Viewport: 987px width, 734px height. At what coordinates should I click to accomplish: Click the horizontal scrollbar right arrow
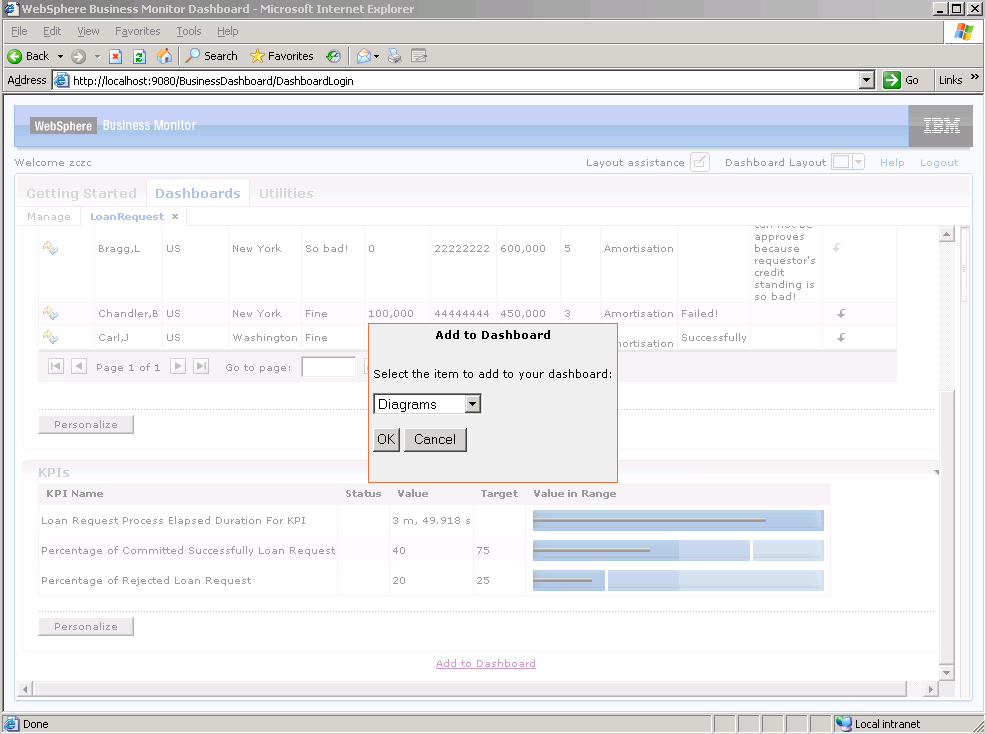[930, 689]
